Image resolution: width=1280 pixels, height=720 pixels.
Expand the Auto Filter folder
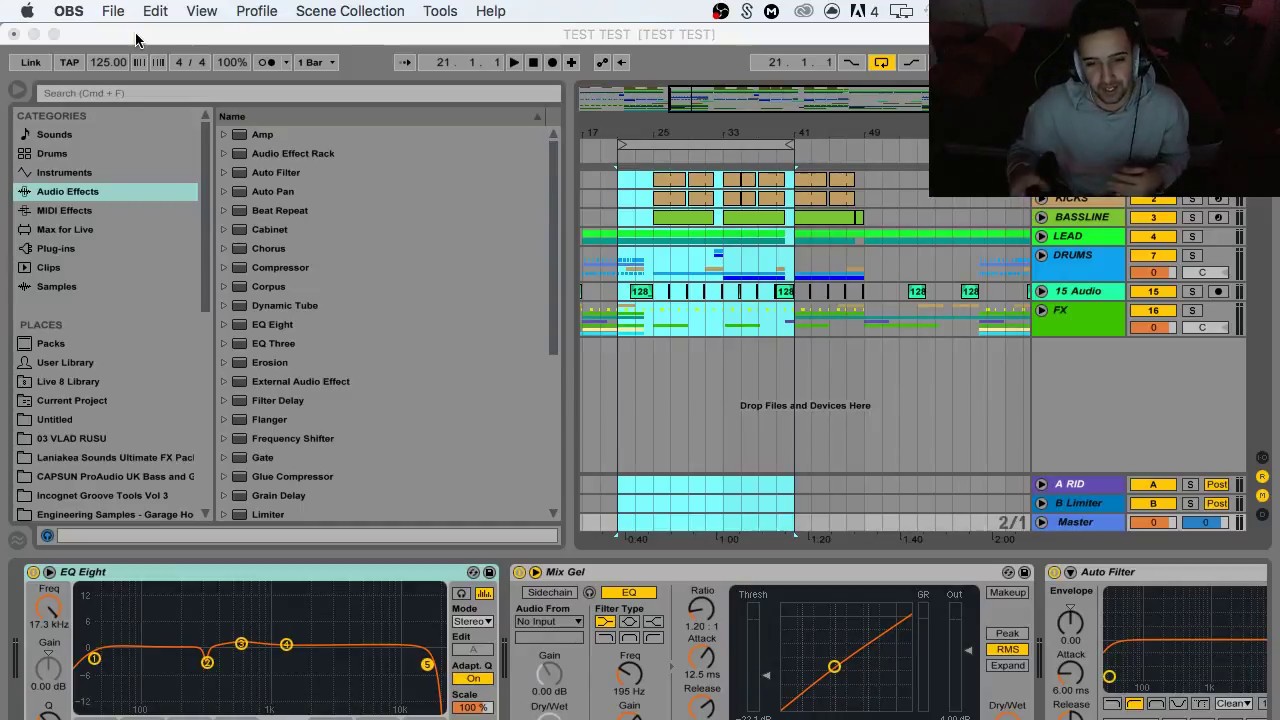(224, 173)
